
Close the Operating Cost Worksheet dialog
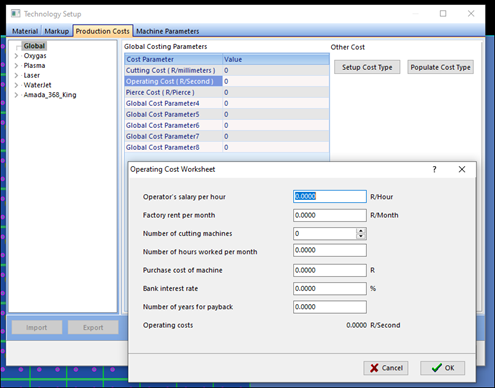462,169
